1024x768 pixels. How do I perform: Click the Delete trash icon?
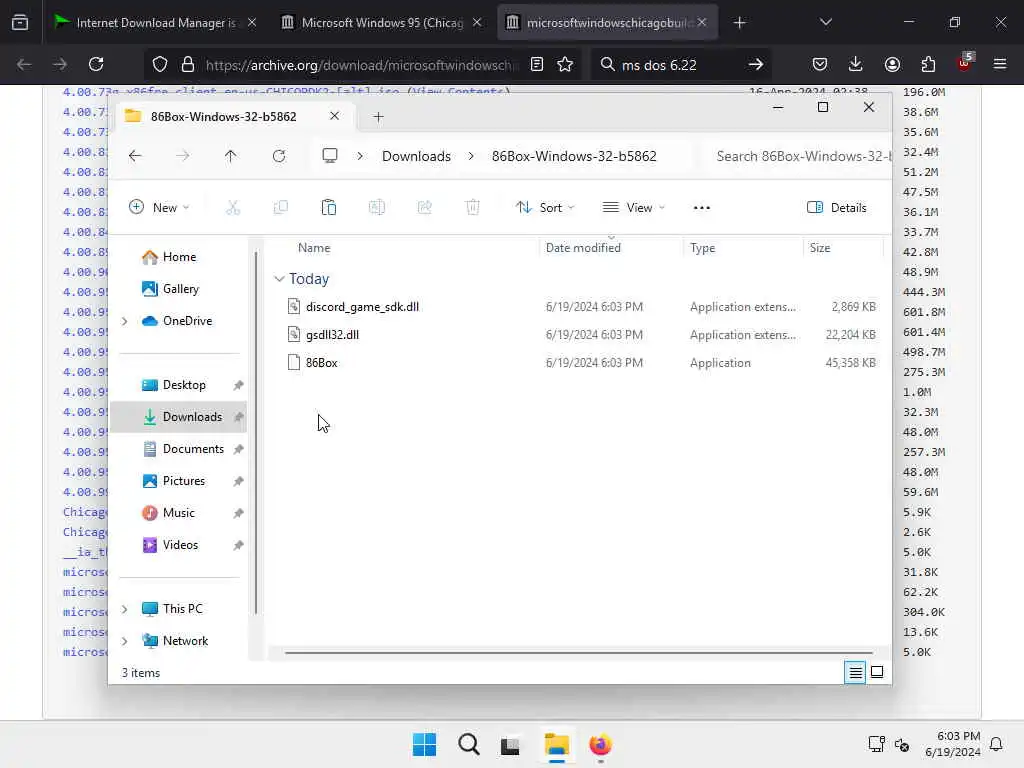pyautogui.click(x=472, y=208)
